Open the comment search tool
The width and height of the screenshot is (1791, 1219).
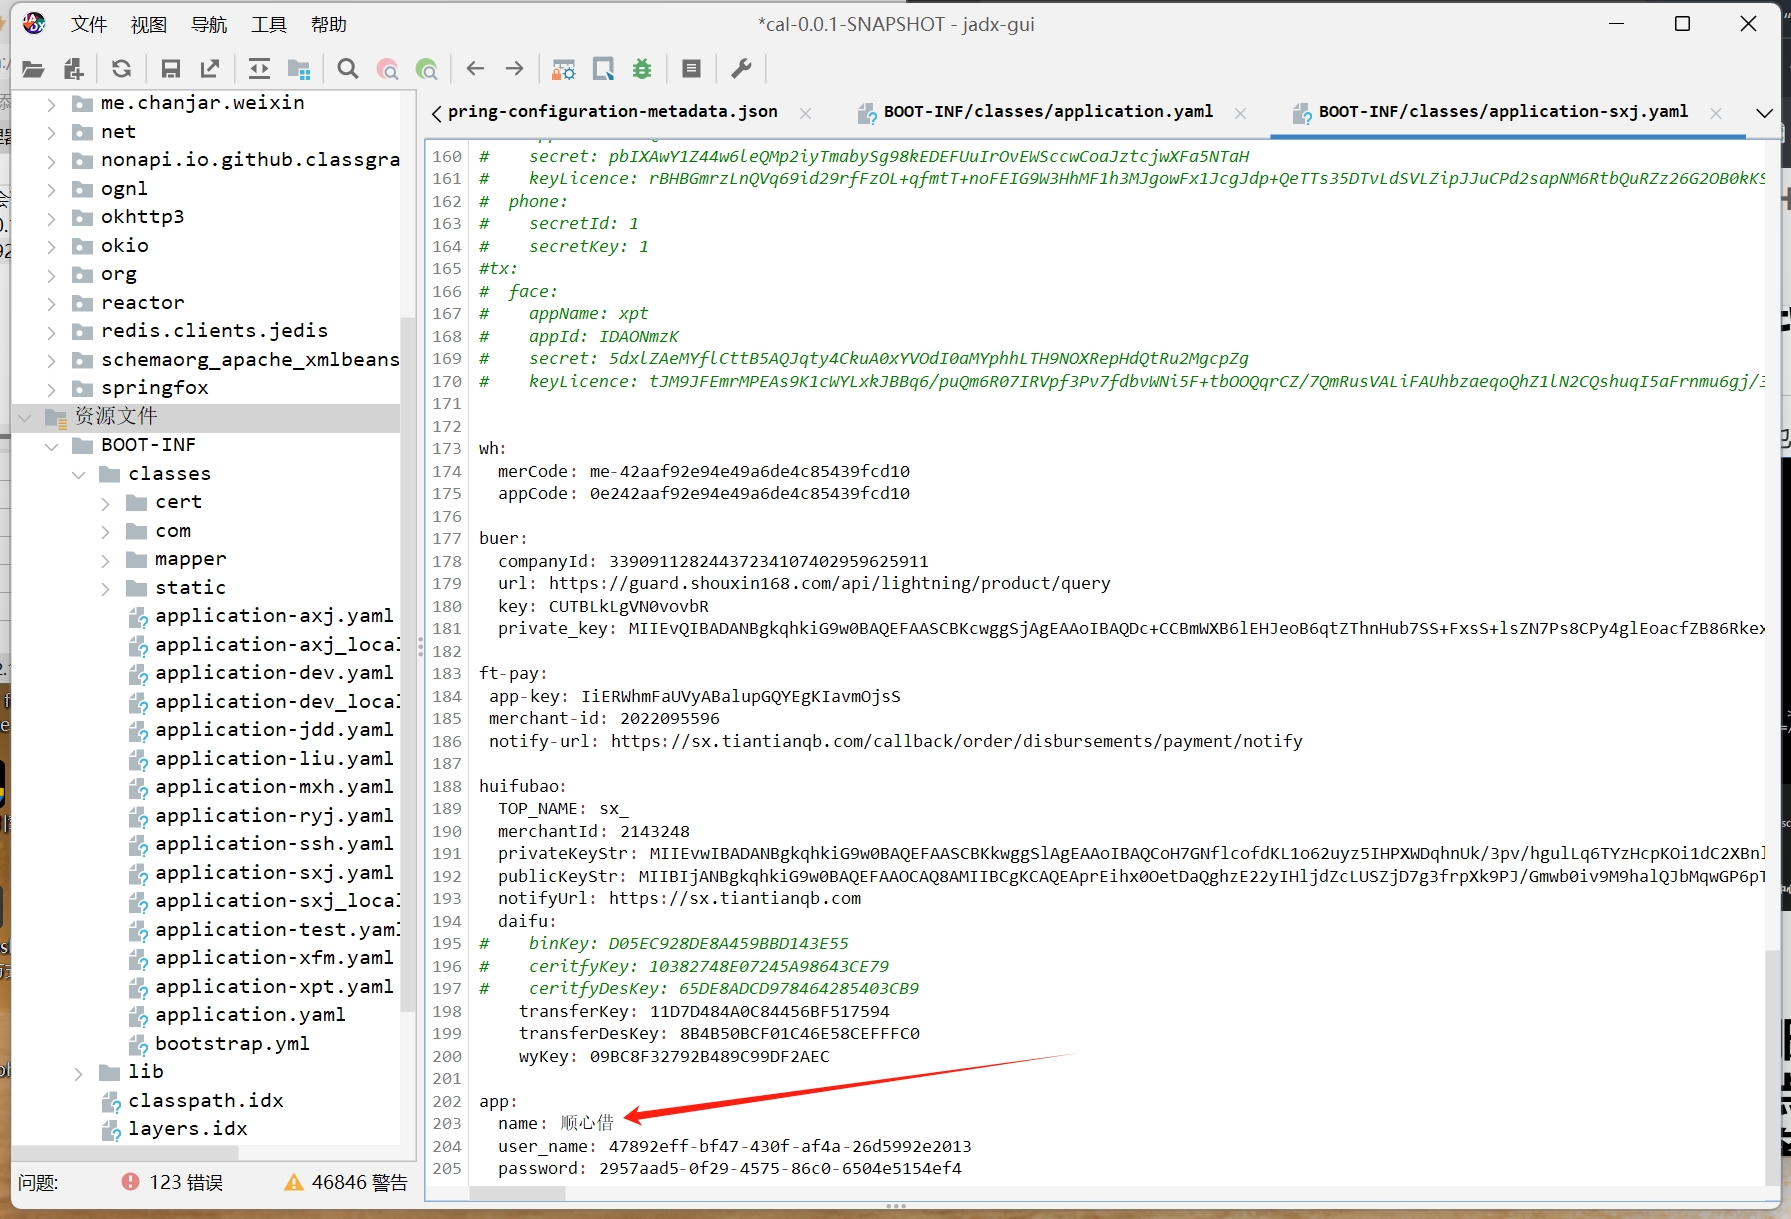[x=427, y=69]
